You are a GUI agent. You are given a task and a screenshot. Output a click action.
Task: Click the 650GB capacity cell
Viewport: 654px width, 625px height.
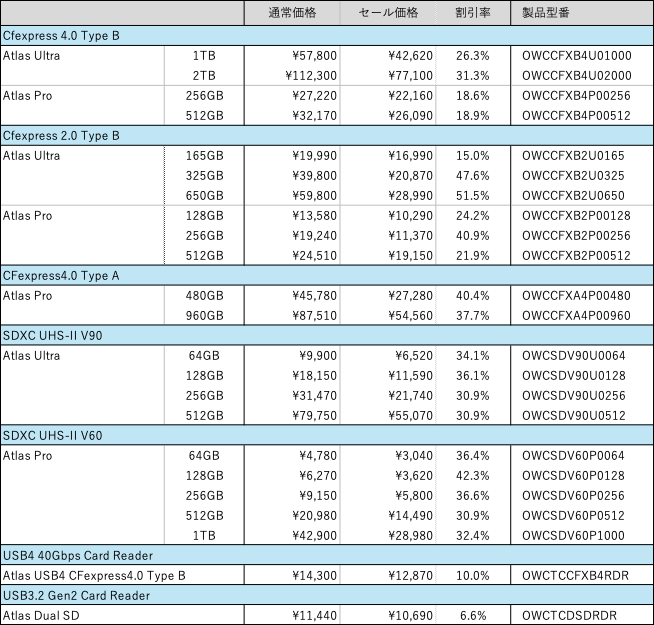[x=204, y=196]
